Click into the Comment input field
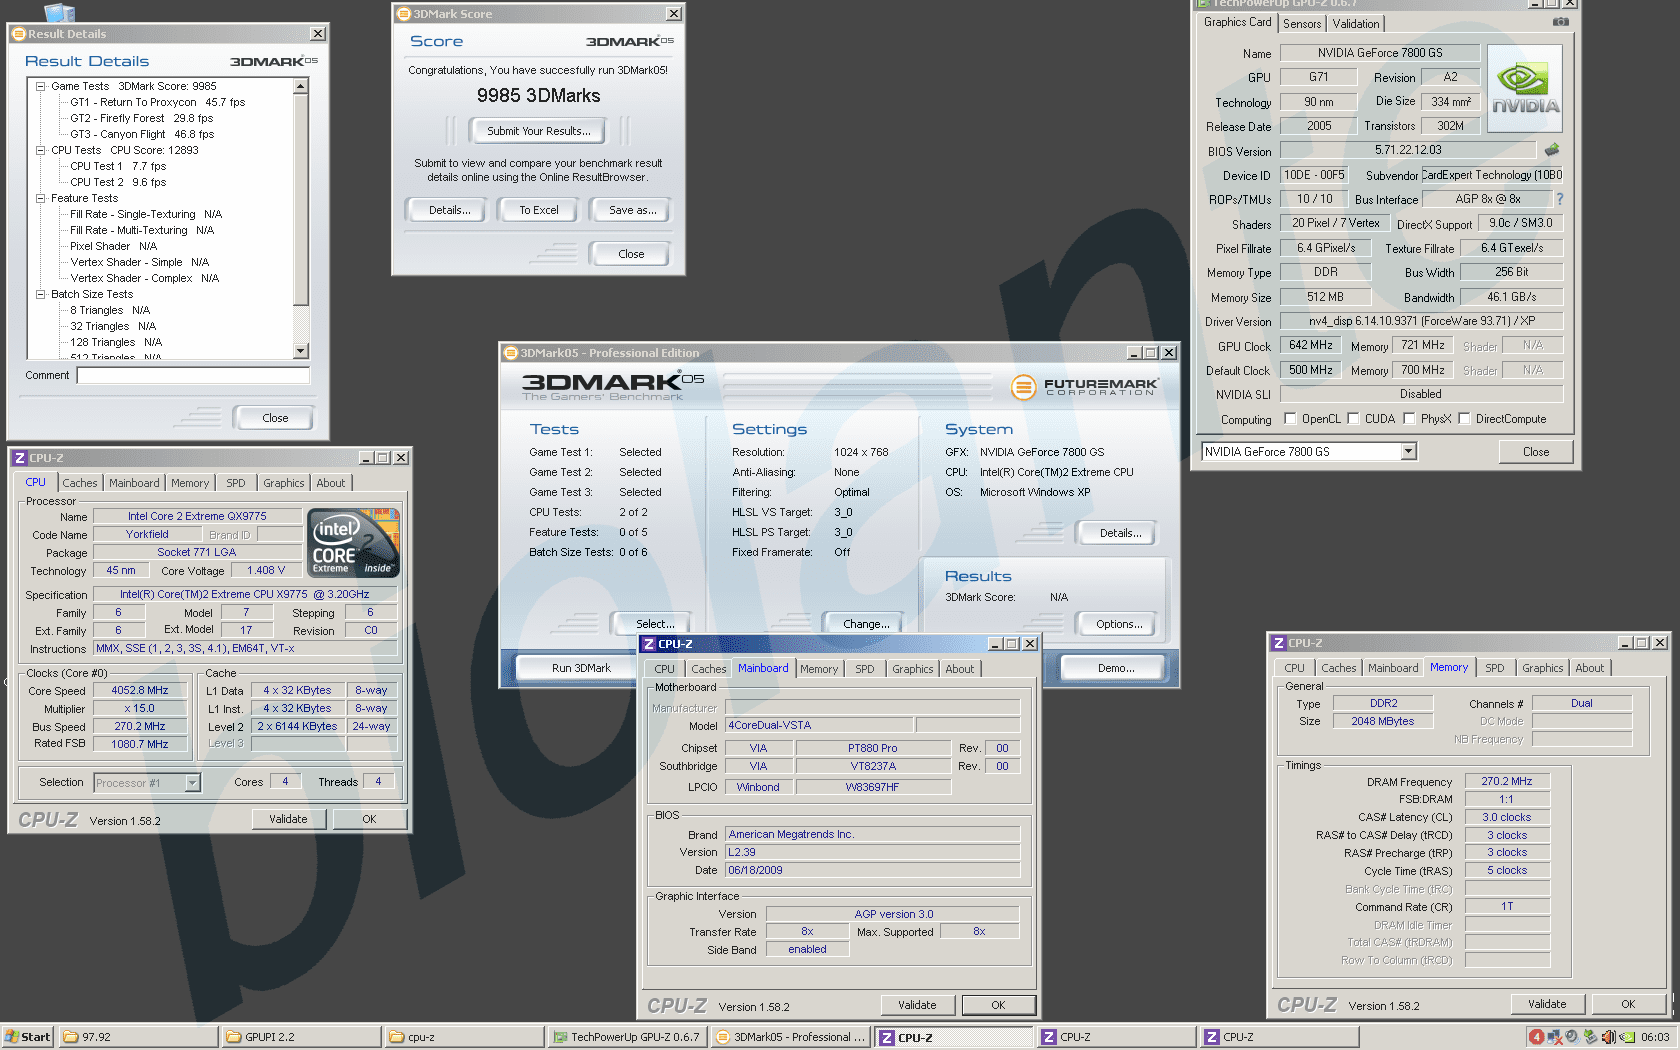This screenshot has width=1680, height=1050. click(193, 376)
